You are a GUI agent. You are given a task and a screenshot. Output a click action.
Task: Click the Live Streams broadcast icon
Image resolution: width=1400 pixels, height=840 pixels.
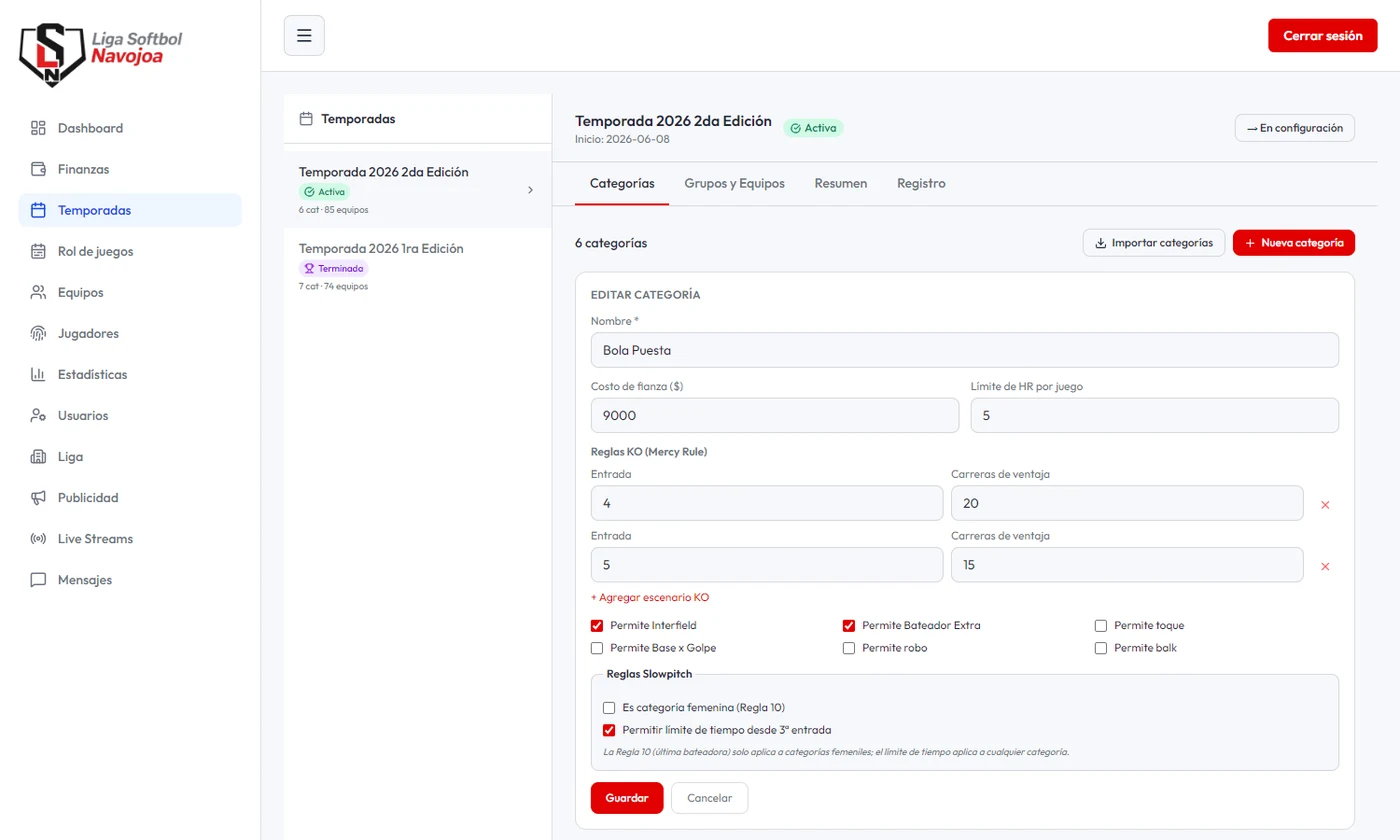pos(39,538)
